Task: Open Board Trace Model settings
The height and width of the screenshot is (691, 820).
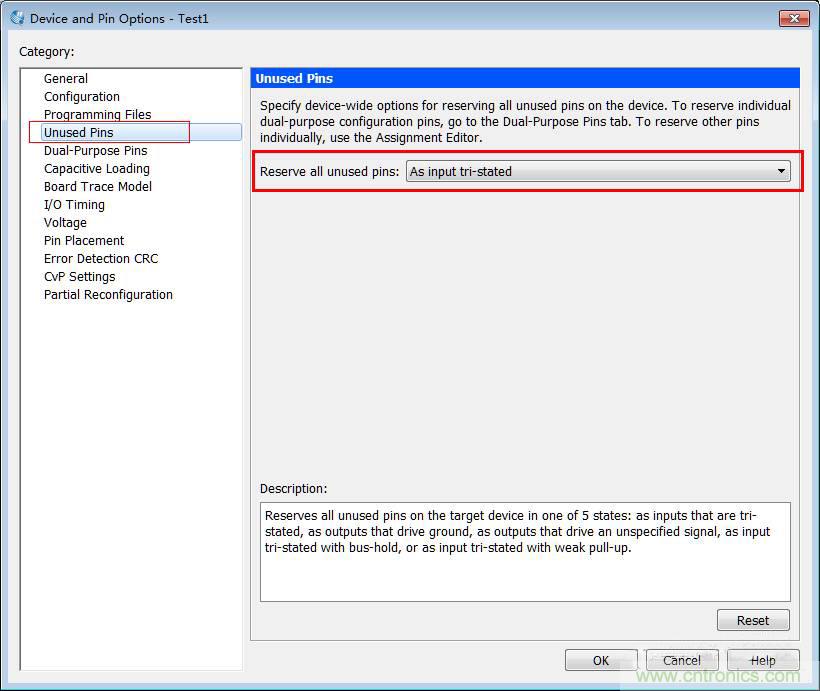Action: [98, 187]
